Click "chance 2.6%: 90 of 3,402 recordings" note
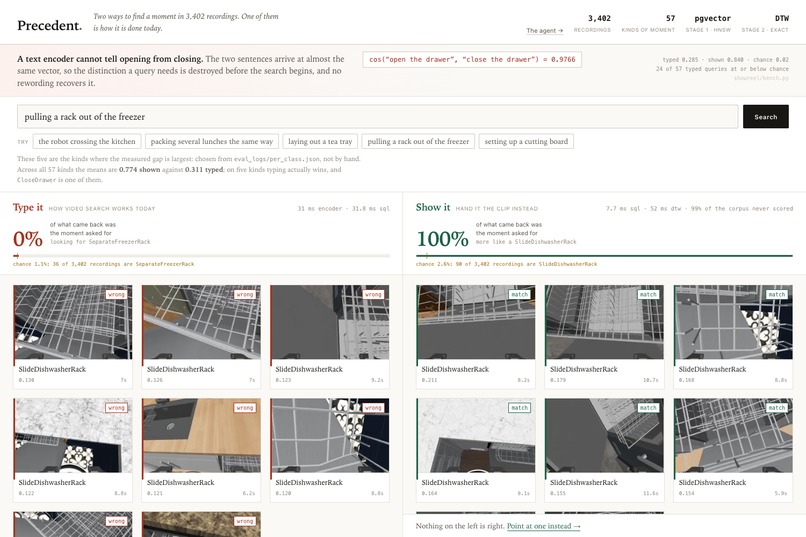Image resolution: width=806 pixels, height=537 pixels. point(506,264)
